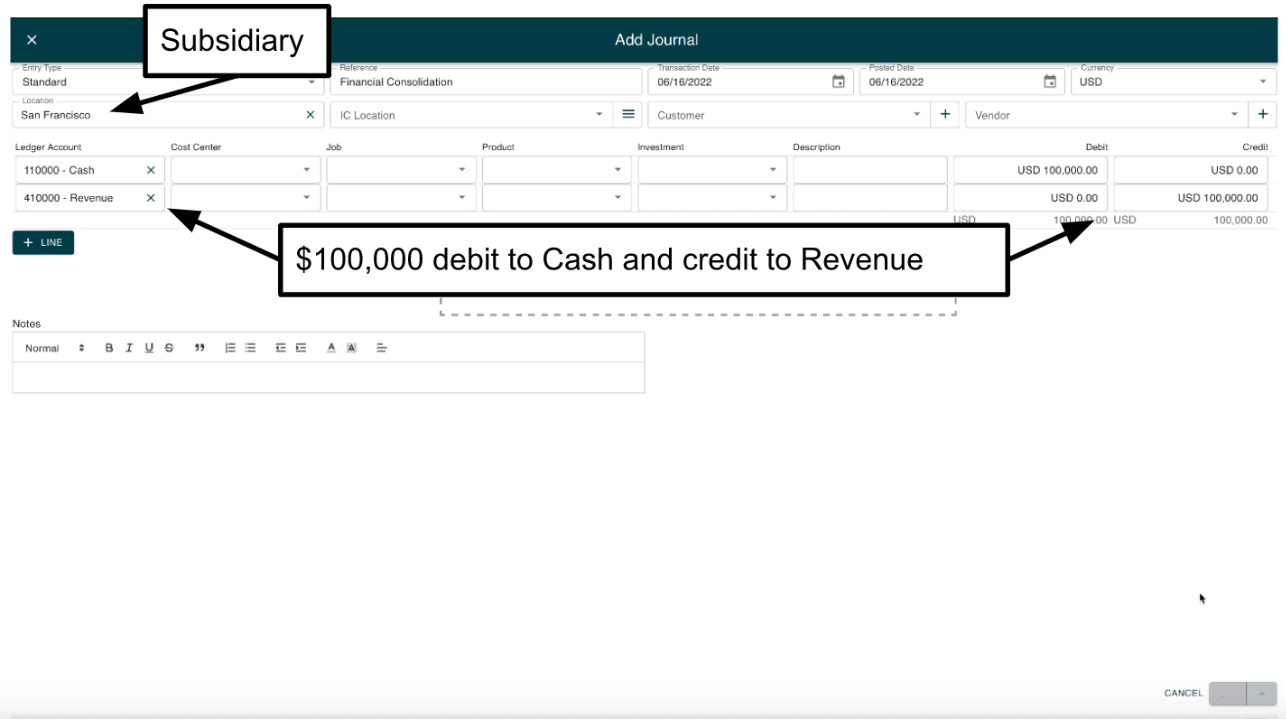
Task: Toggle bold formatting in Notes editor
Action: 108,347
